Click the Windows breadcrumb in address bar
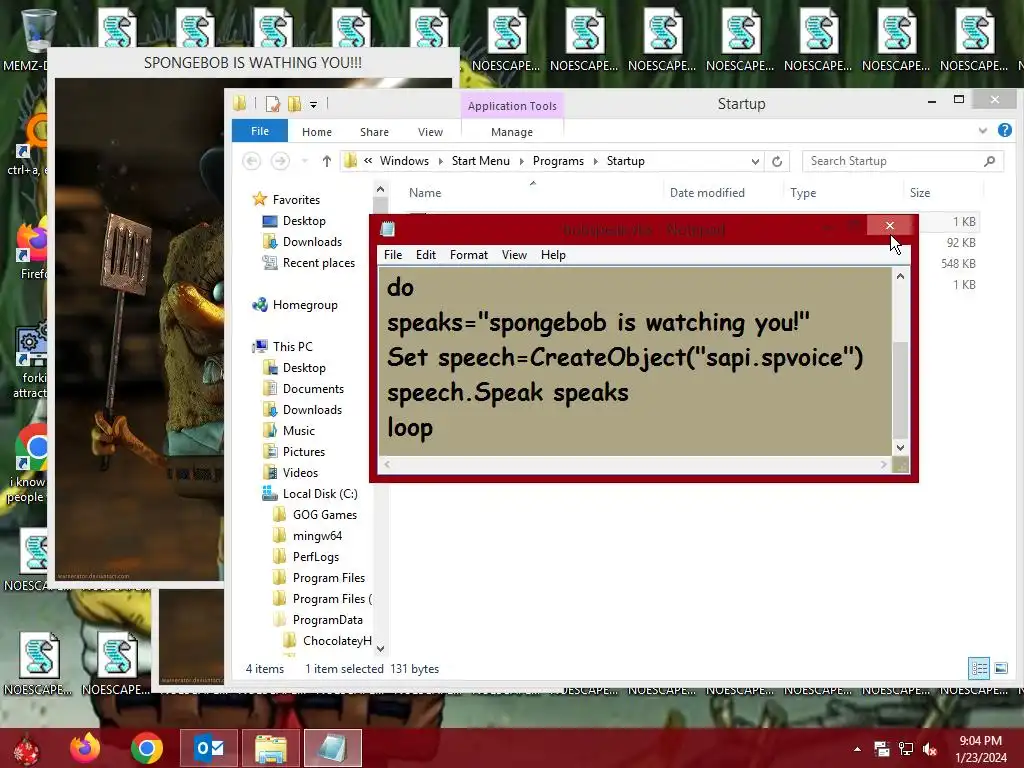This screenshot has height=768, width=1024. pos(404,161)
